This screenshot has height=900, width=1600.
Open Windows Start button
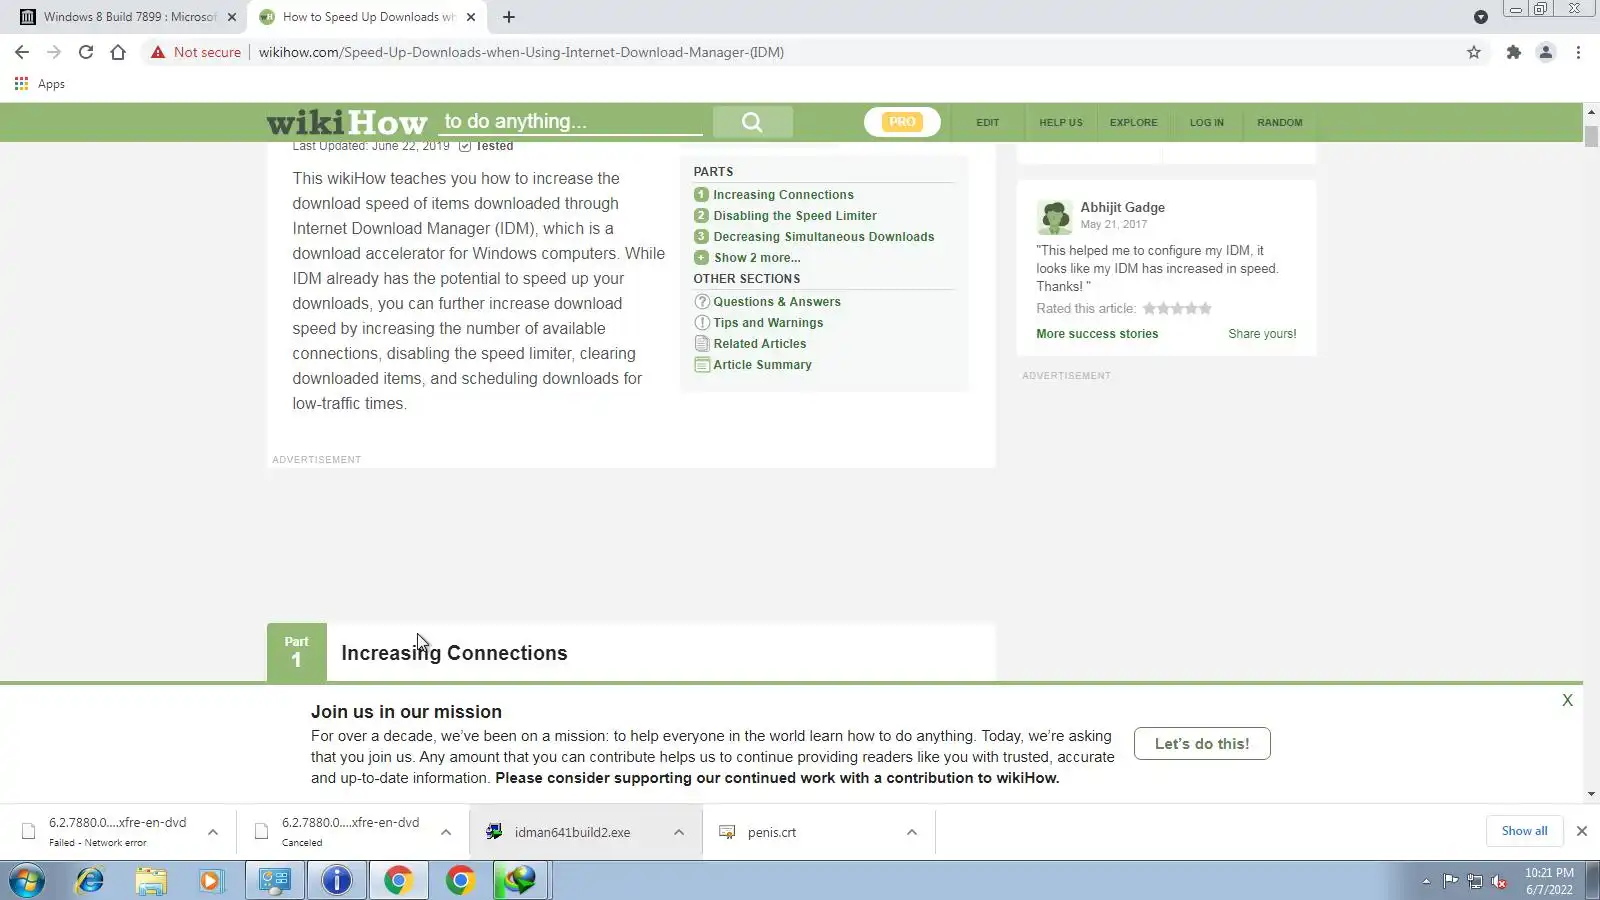pyautogui.click(x=27, y=881)
